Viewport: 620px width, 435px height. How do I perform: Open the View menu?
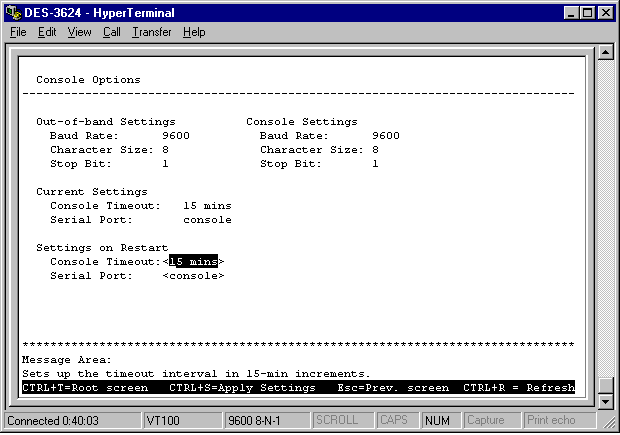[x=79, y=32]
